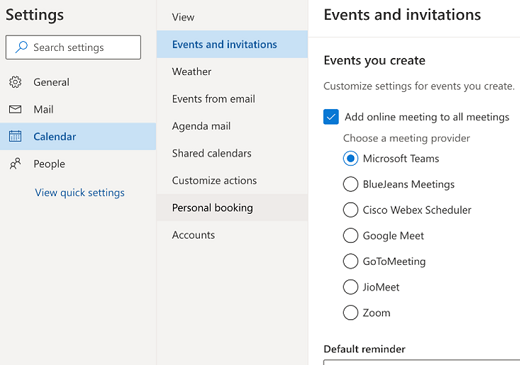Focus the Search settings field
Image resolution: width=520 pixels, height=365 pixels.
pyautogui.click(x=73, y=47)
